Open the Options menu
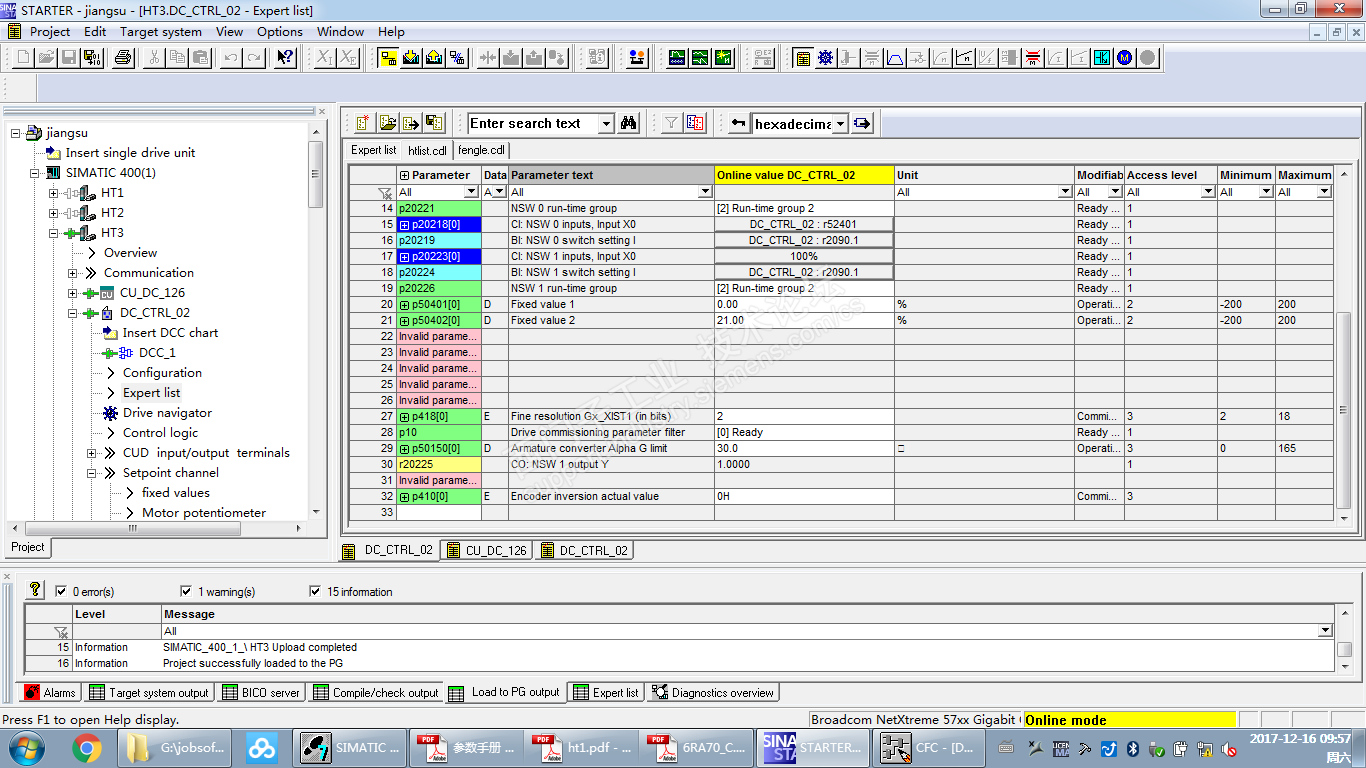Screen dimensions: 1366x768 click(280, 31)
